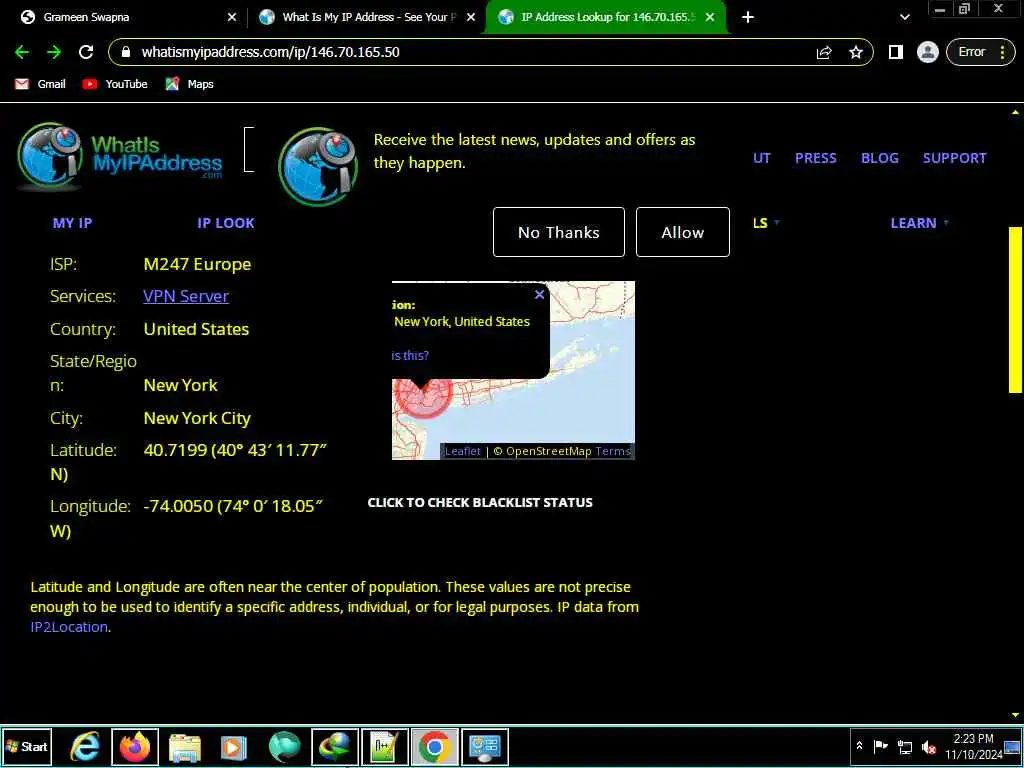1024x768 pixels.
Task: Open the media player taskbar icon
Action: tap(233, 746)
